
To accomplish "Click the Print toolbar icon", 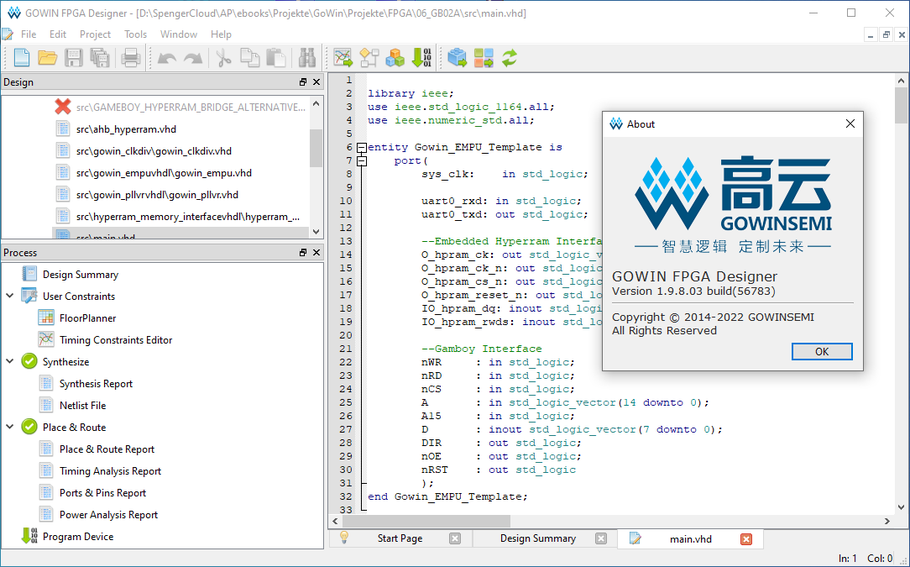I will click(131, 58).
